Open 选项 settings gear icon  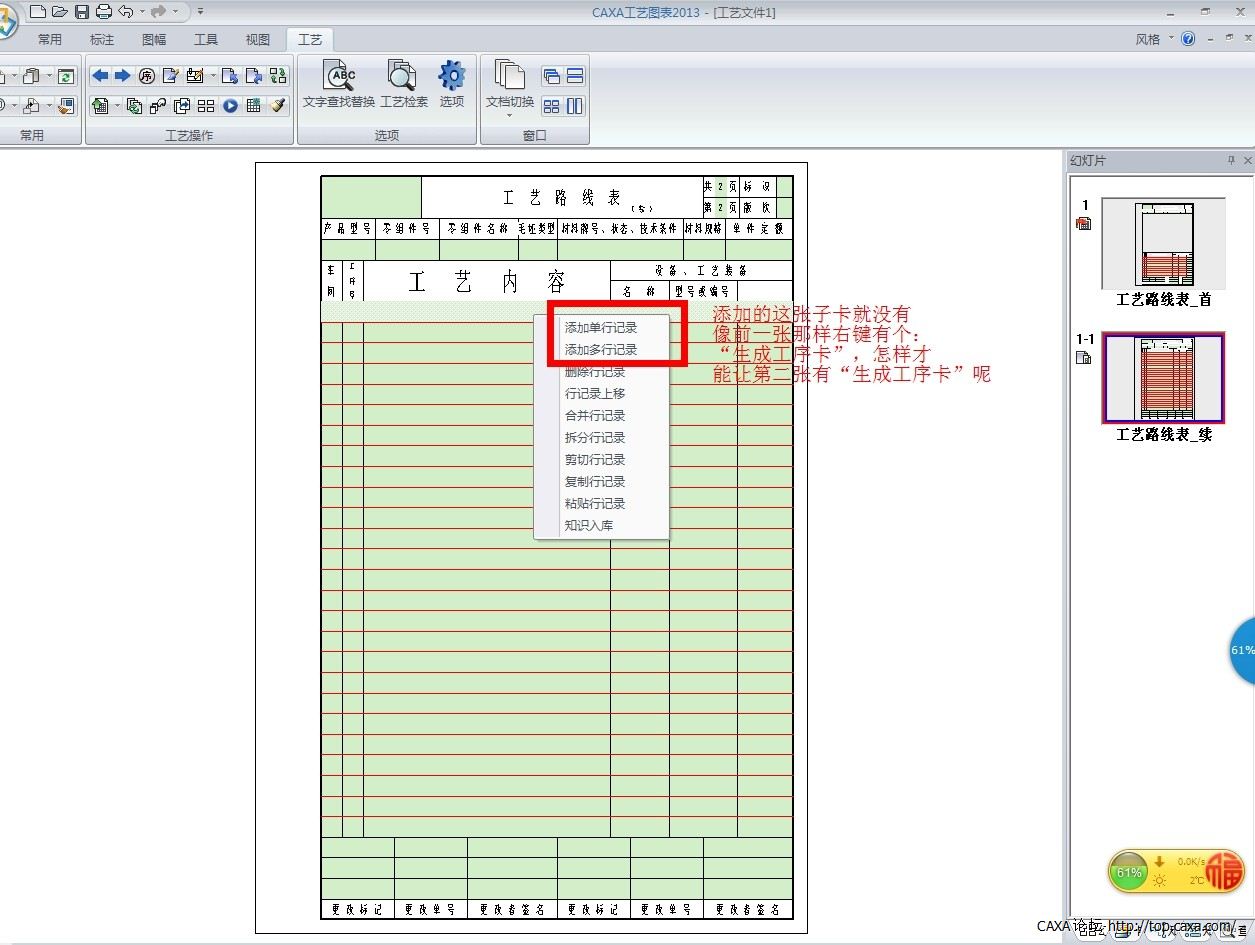(452, 84)
